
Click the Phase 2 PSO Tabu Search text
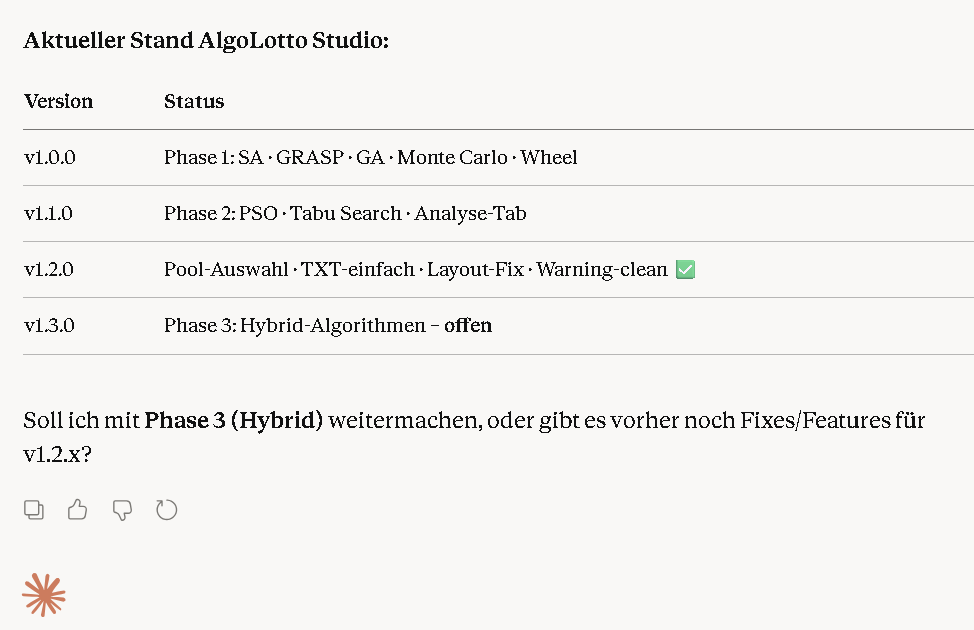pyautogui.click(x=345, y=213)
